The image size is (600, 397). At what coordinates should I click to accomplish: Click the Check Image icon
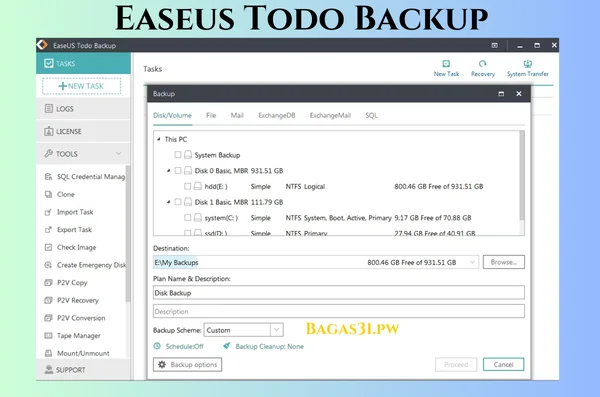48,247
